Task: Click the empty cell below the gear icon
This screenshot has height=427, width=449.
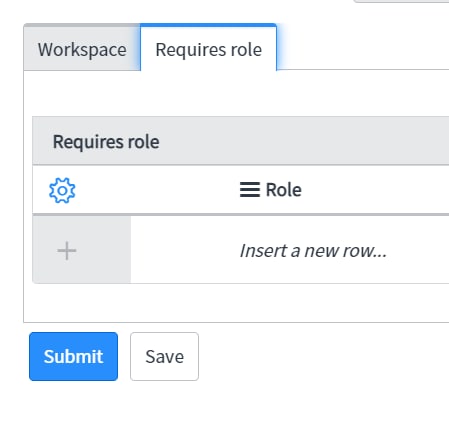Action: (x=82, y=250)
